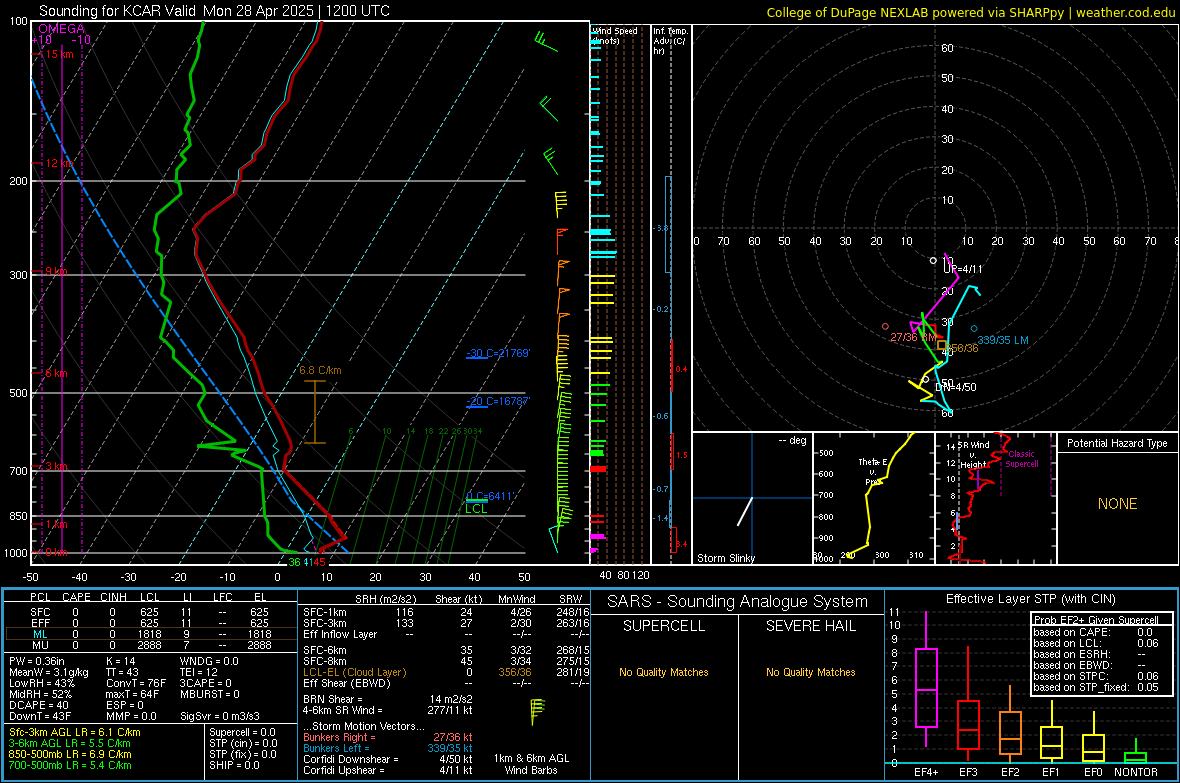
Task: Click the yellow 1km & 6km wind barb symbol
Action: pyautogui.click(x=537, y=711)
